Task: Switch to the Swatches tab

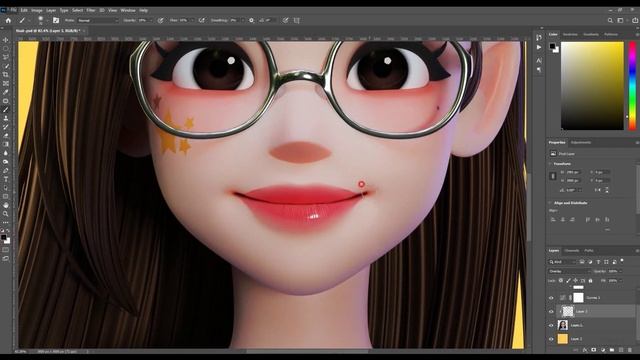Action: 570,34
